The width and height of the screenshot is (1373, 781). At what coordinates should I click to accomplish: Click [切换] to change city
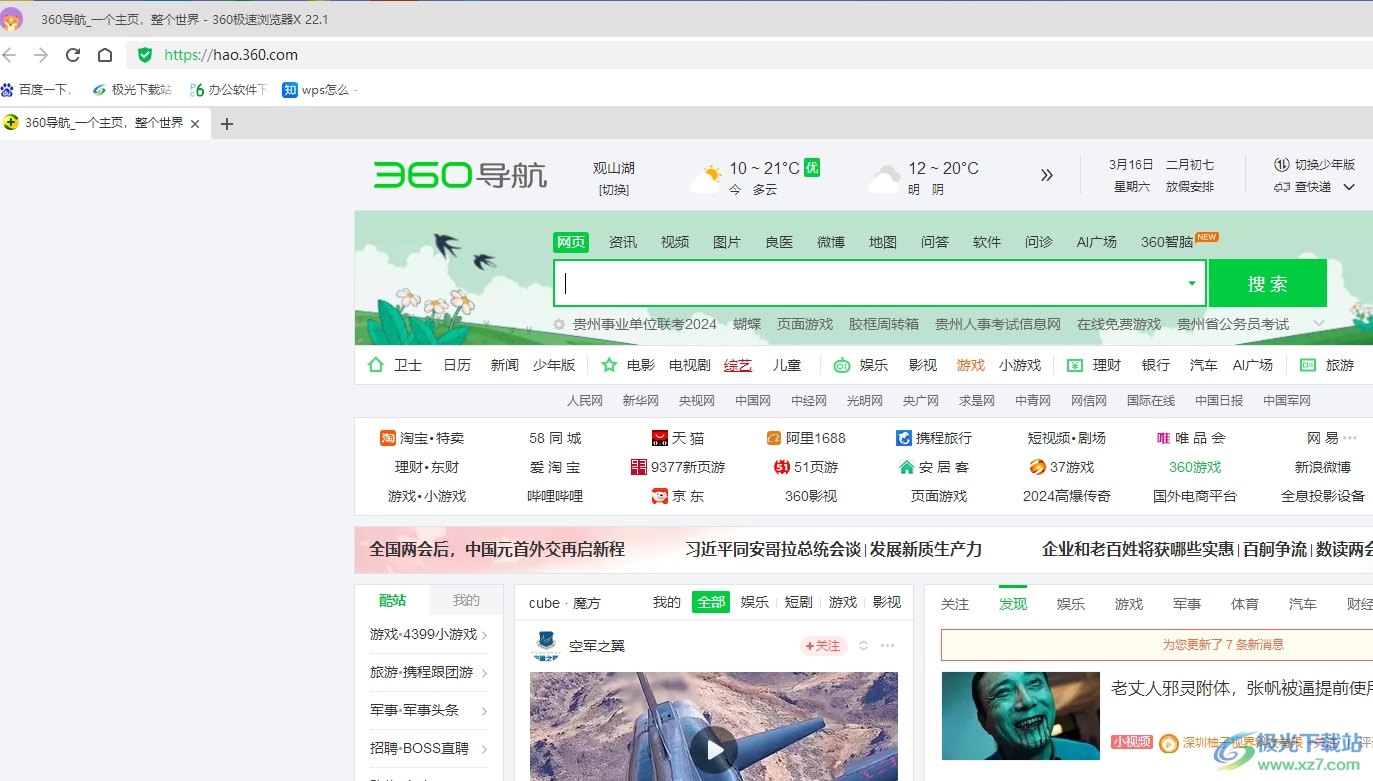614,190
